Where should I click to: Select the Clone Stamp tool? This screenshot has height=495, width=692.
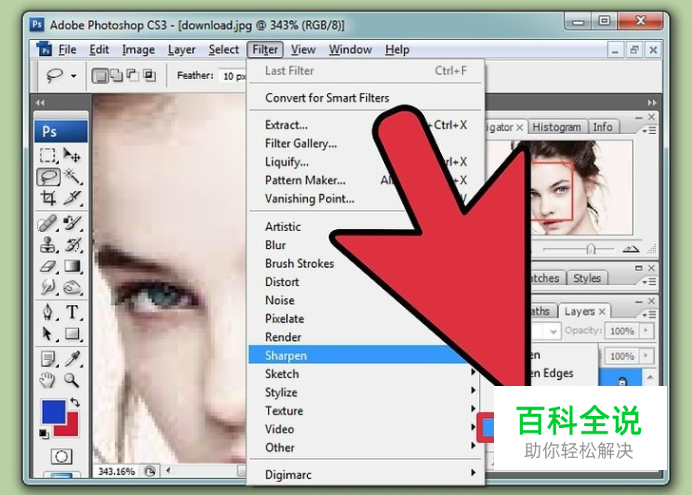pos(48,245)
